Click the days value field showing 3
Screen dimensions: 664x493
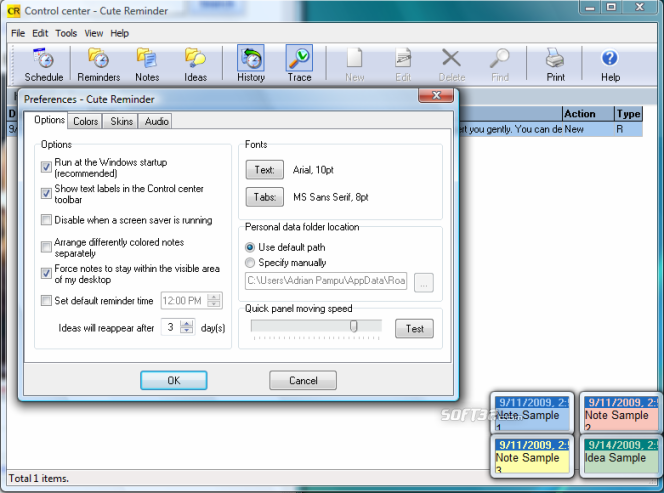(x=171, y=327)
